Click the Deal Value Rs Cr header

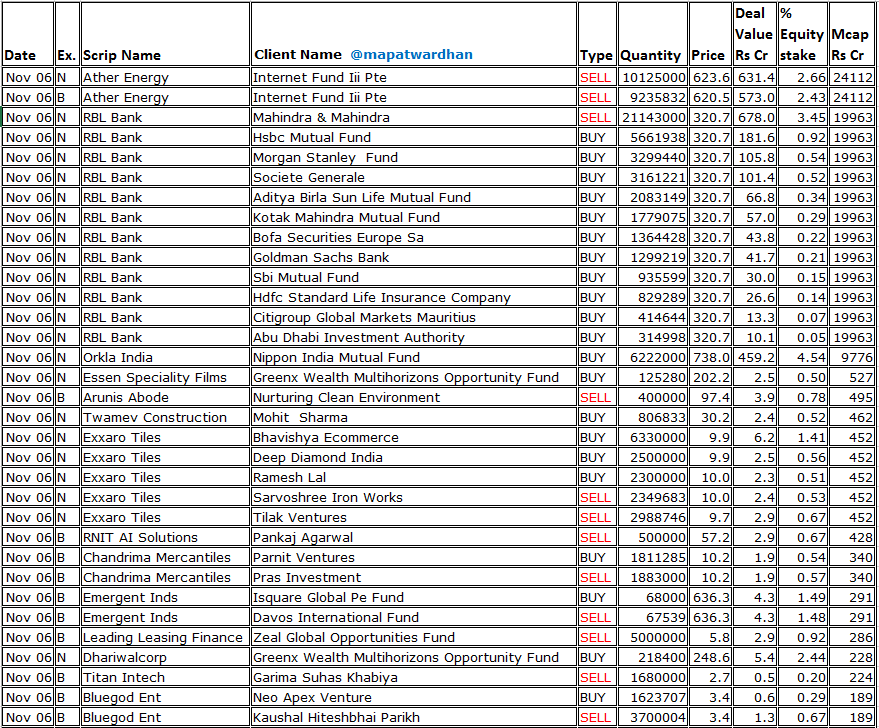pyautogui.click(x=753, y=34)
